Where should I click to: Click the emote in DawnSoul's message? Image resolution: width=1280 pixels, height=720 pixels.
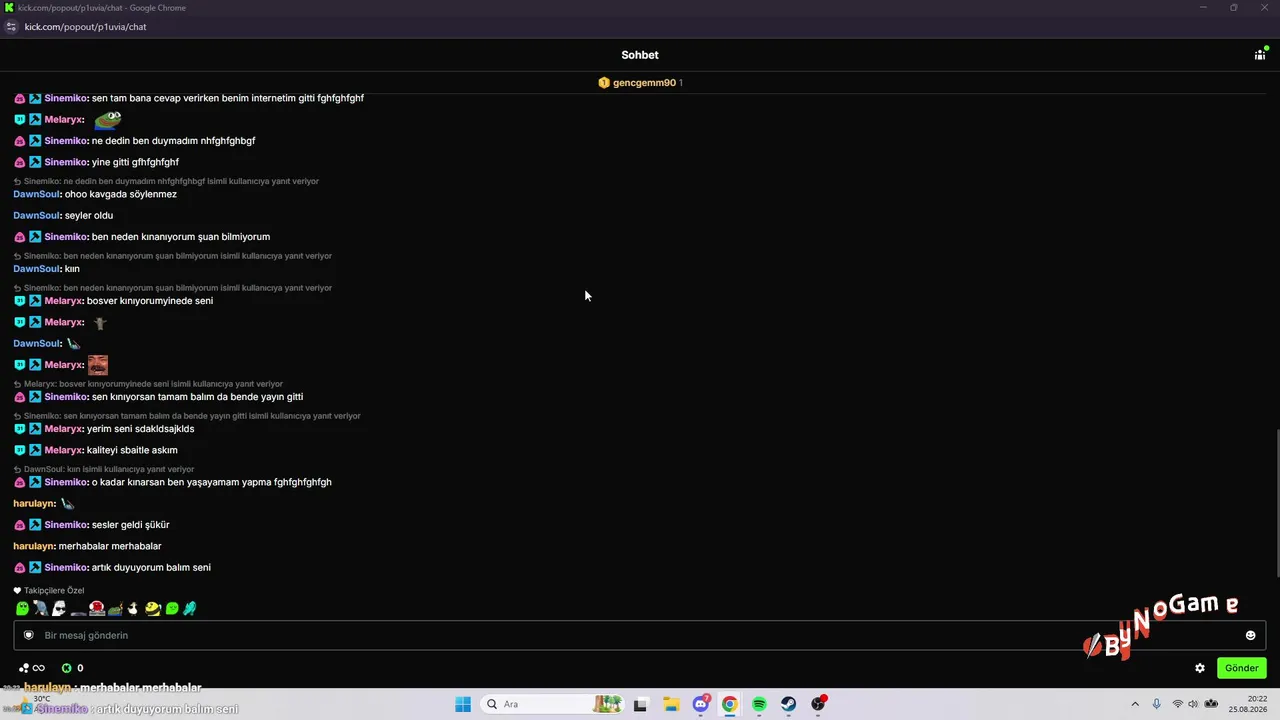coord(73,344)
